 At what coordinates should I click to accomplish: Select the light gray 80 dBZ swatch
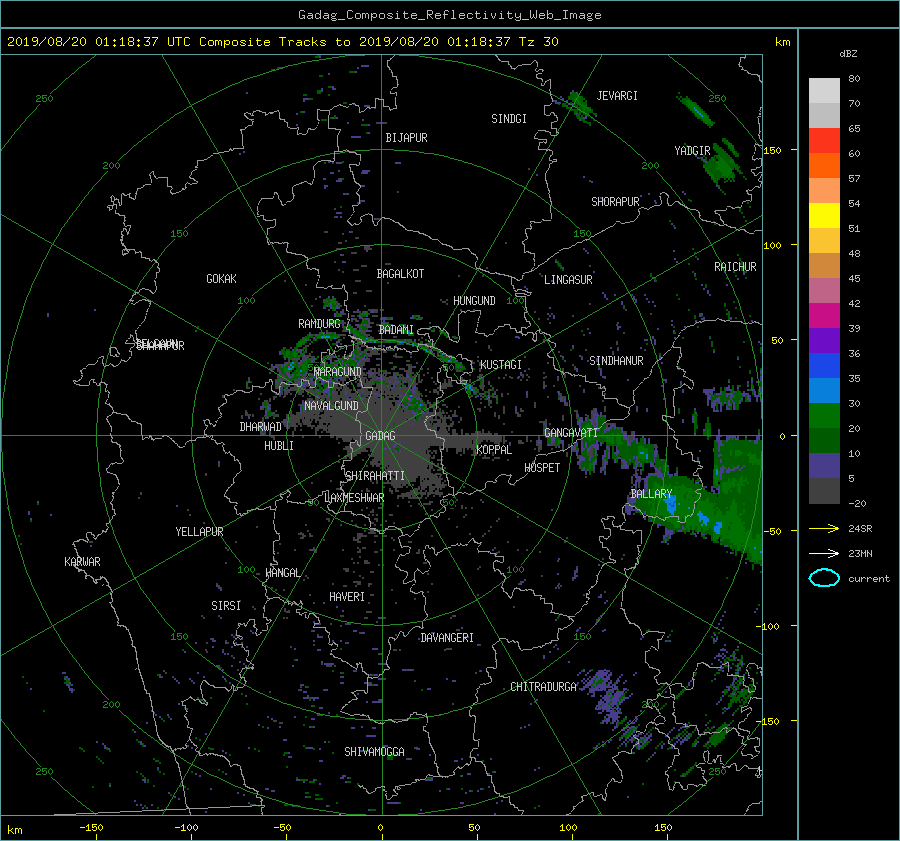pyautogui.click(x=824, y=90)
